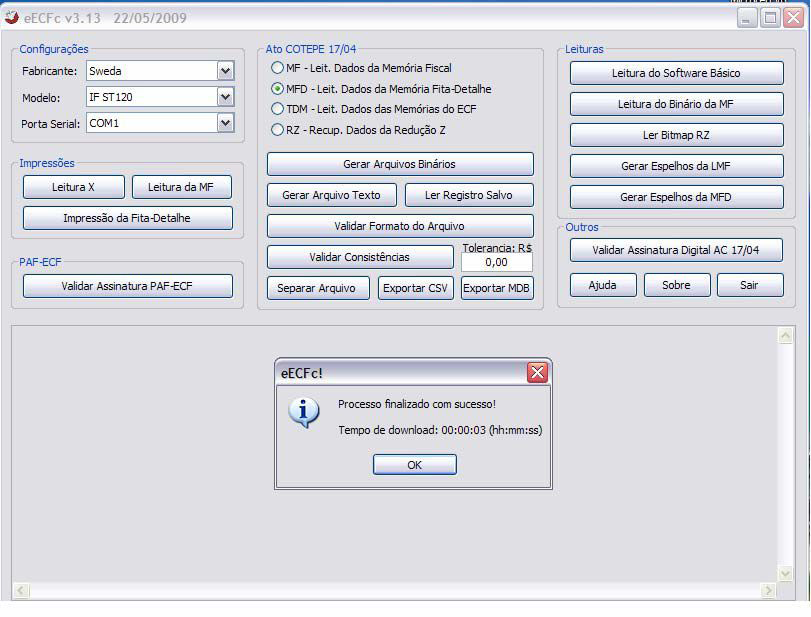Select TDM - Leit. Dados das Memórias do ECF
Screen dimensions: 811x617
278,109
